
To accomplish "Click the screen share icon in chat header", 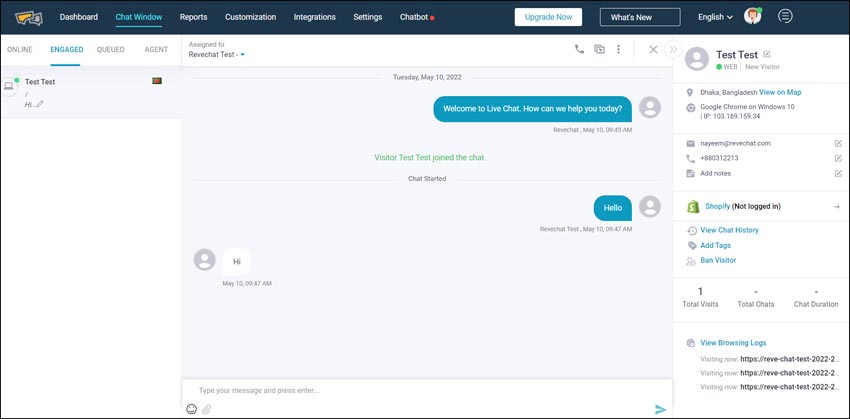I will click(x=599, y=49).
